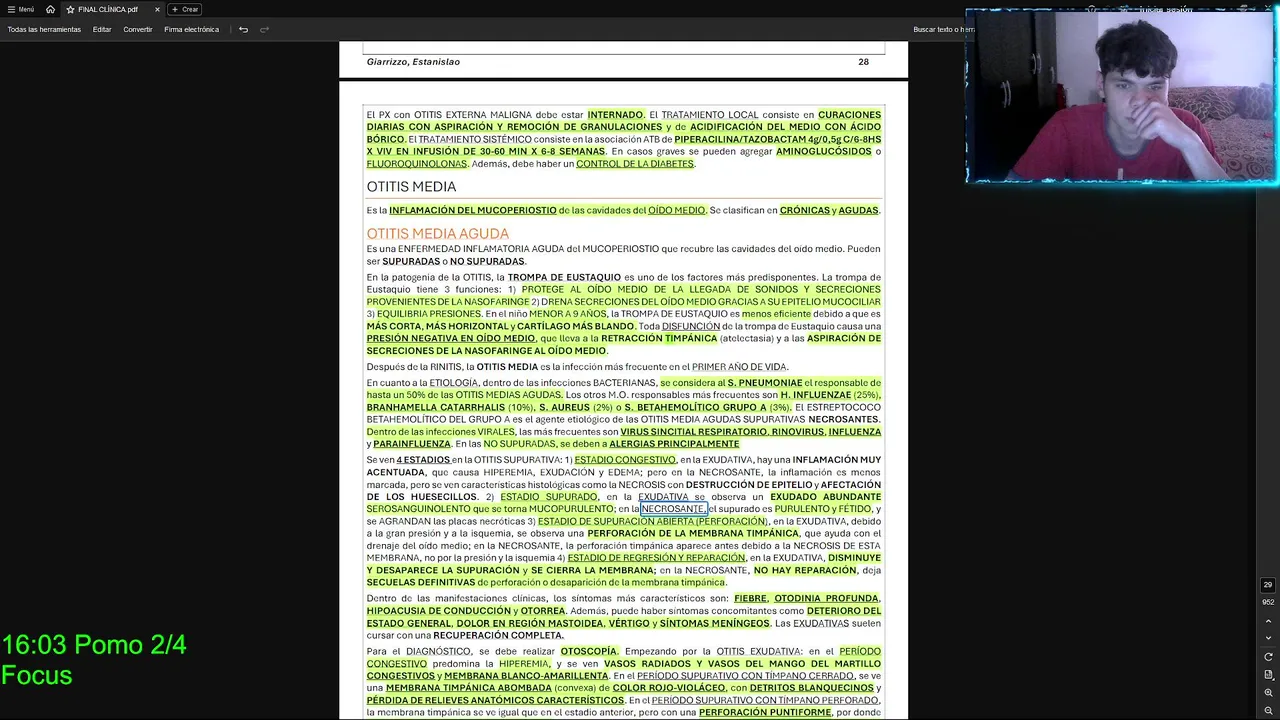Click underlined CONTROL DE LA DIABETES text
Image resolution: width=1280 pixels, height=720 pixels.
(635, 164)
